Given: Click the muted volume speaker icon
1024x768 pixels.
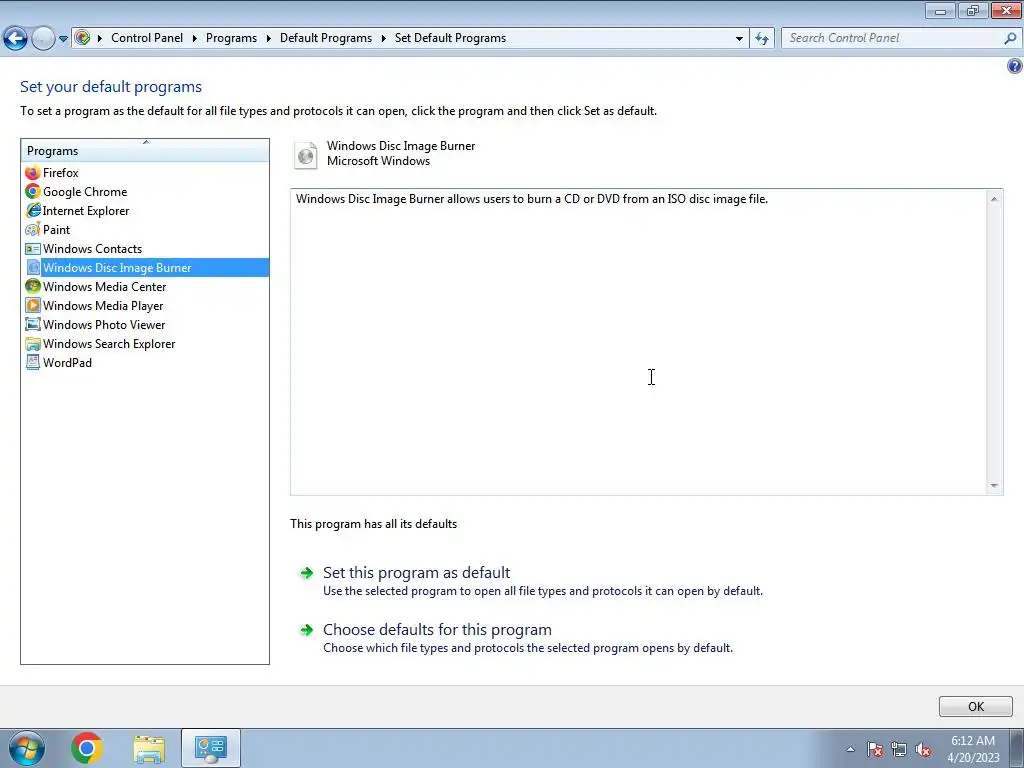Looking at the screenshot, I should 923,750.
